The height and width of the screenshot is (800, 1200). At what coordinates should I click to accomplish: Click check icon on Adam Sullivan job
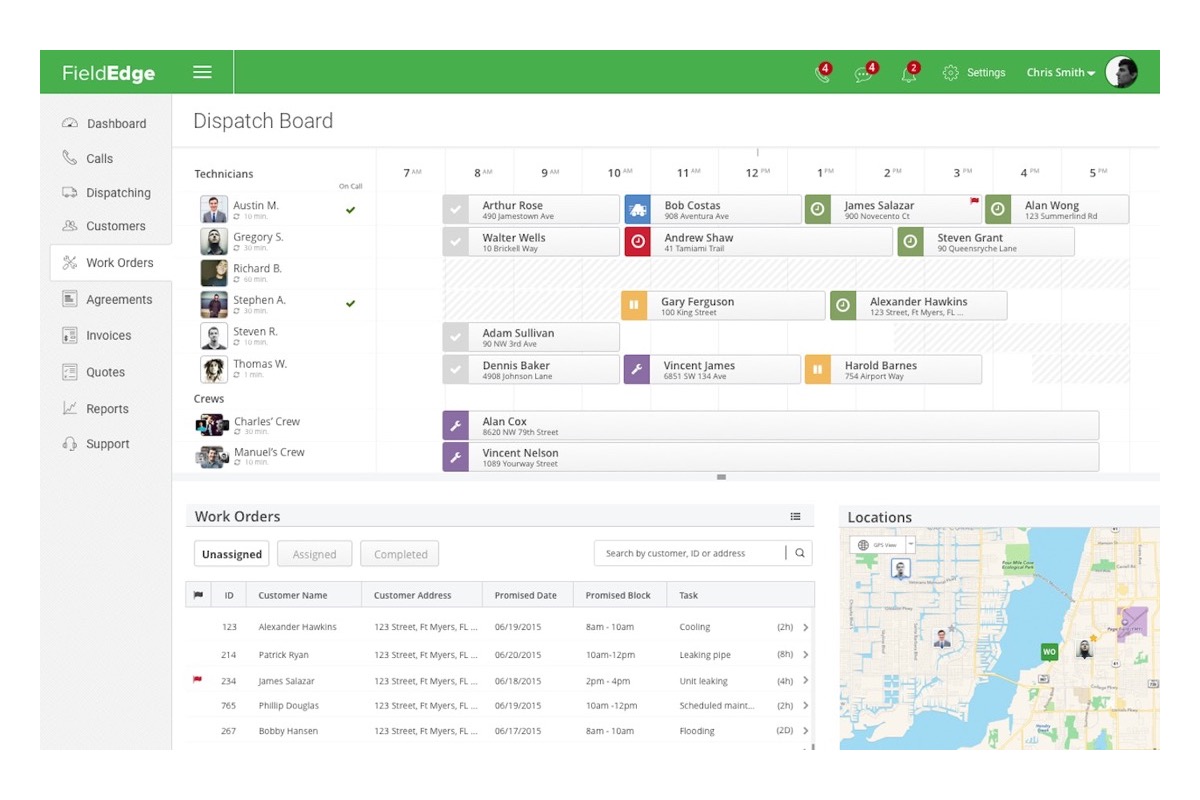tap(456, 338)
